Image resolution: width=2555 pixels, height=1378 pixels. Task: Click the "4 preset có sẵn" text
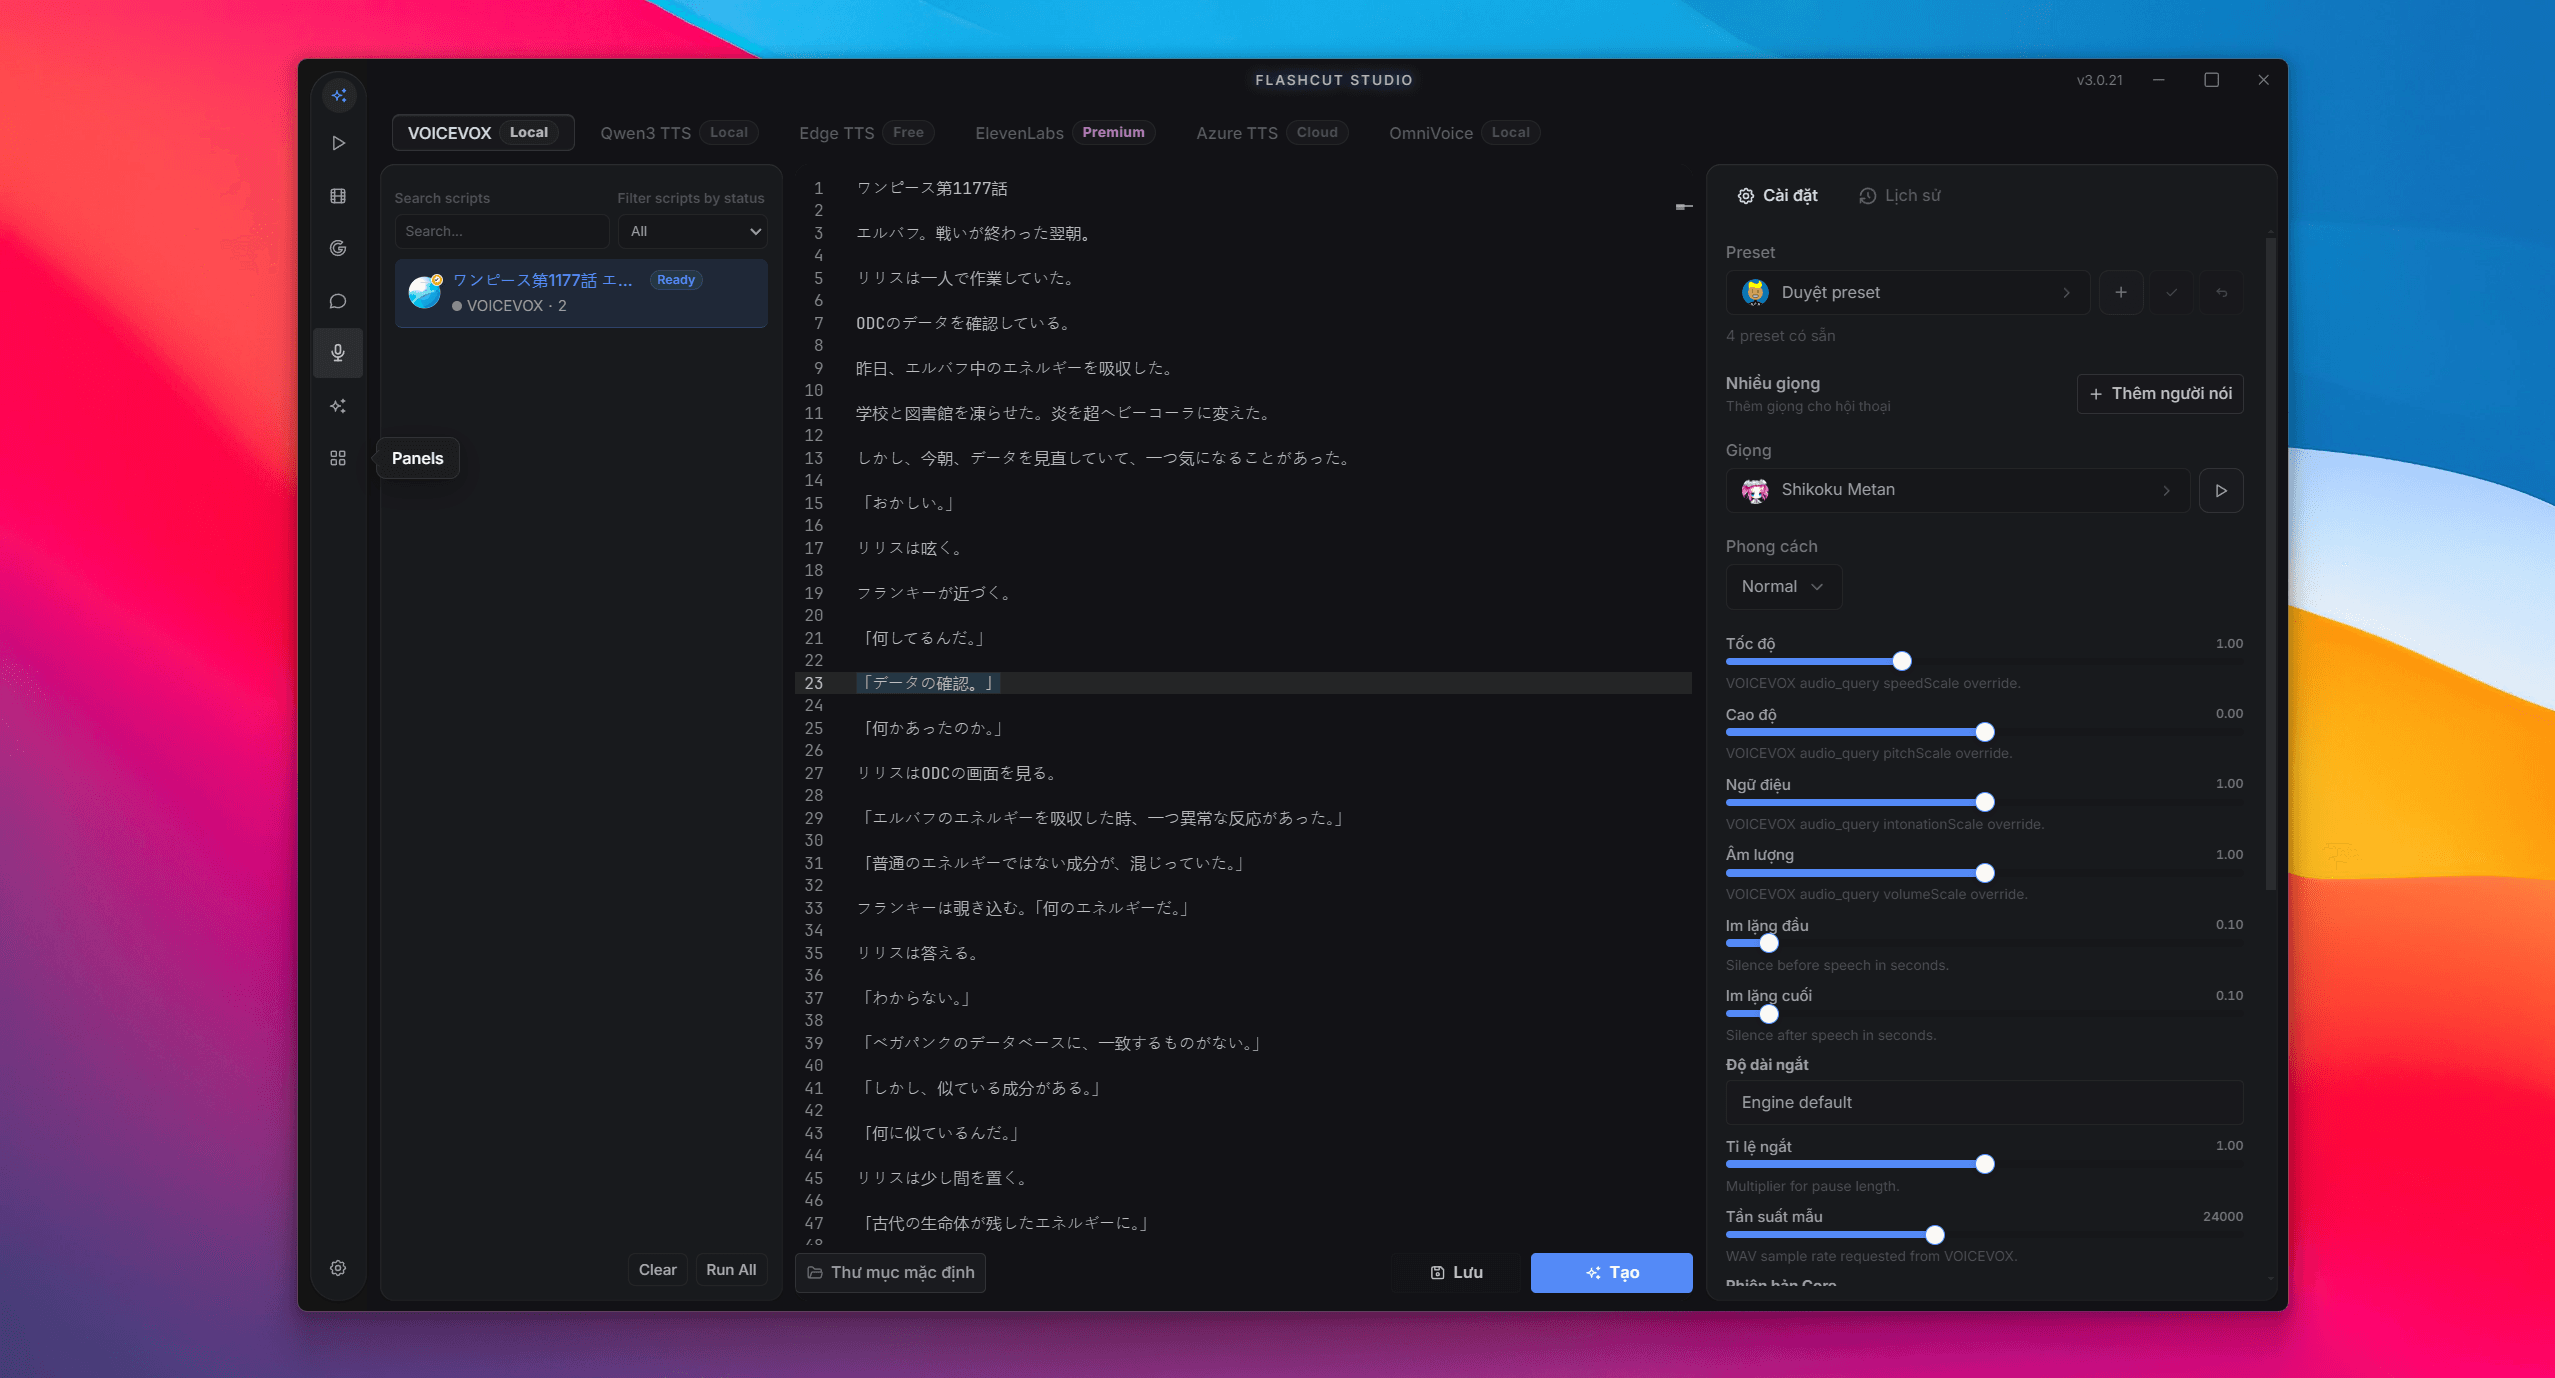[1781, 336]
